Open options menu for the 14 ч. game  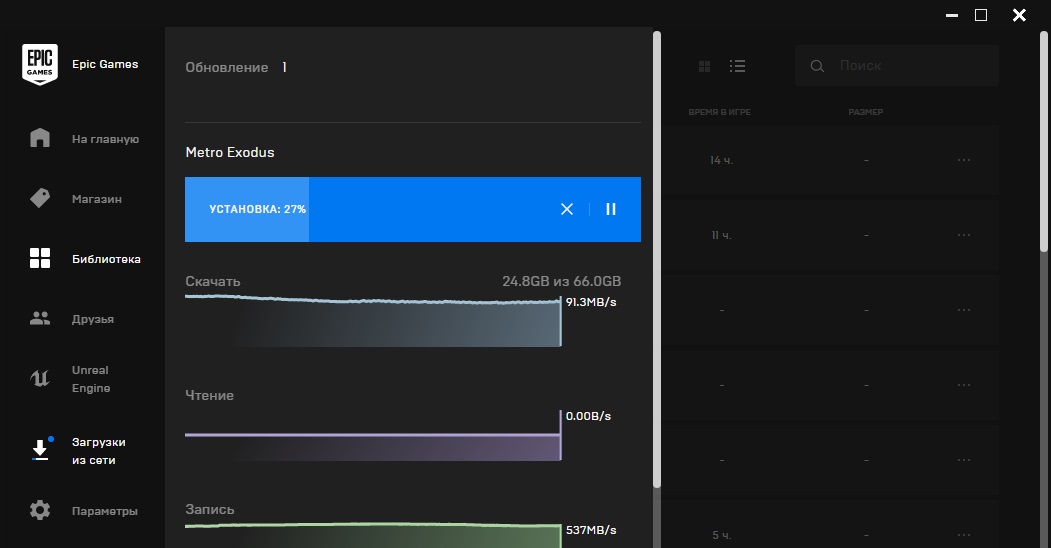tap(964, 160)
